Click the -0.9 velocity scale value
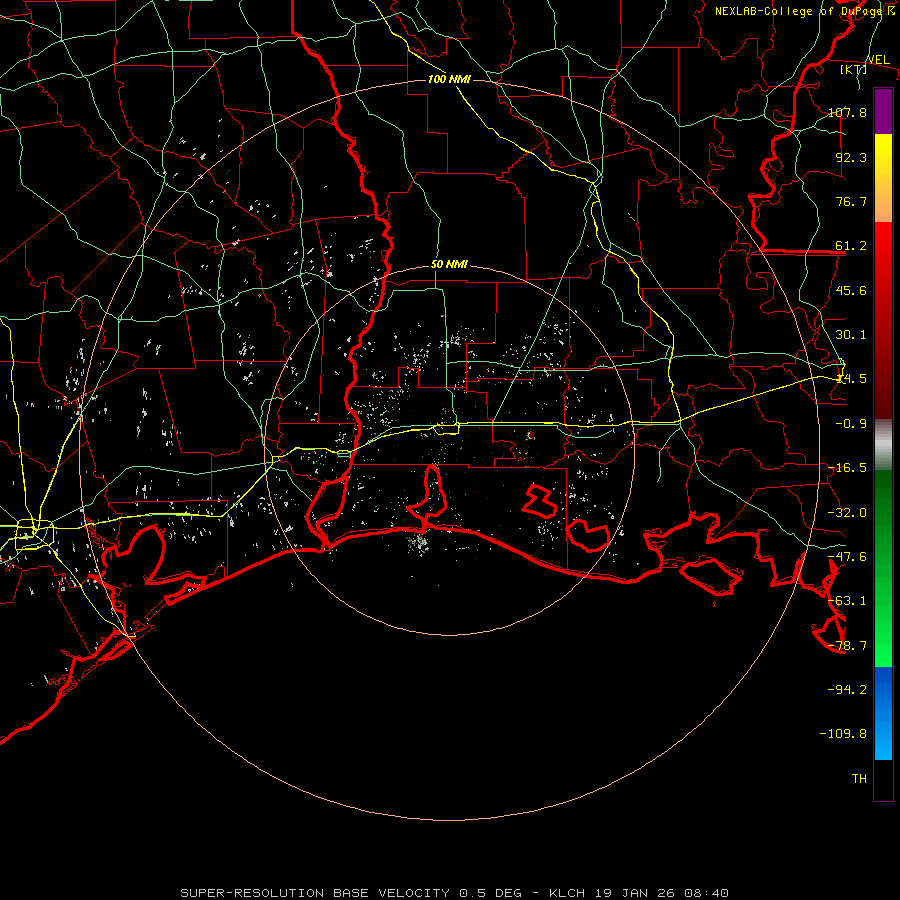 [x=851, y=424]
